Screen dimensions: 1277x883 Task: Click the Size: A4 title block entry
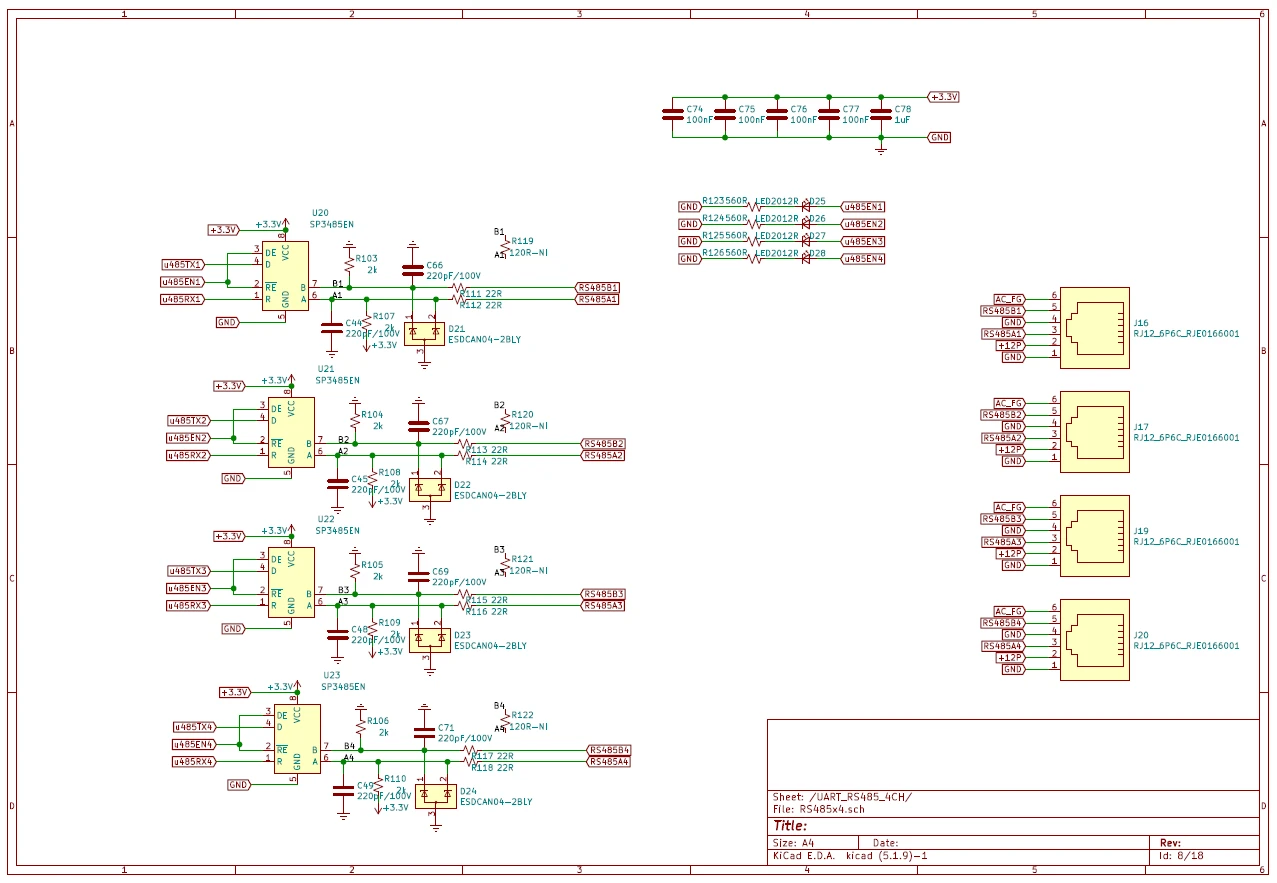point(794,843)
